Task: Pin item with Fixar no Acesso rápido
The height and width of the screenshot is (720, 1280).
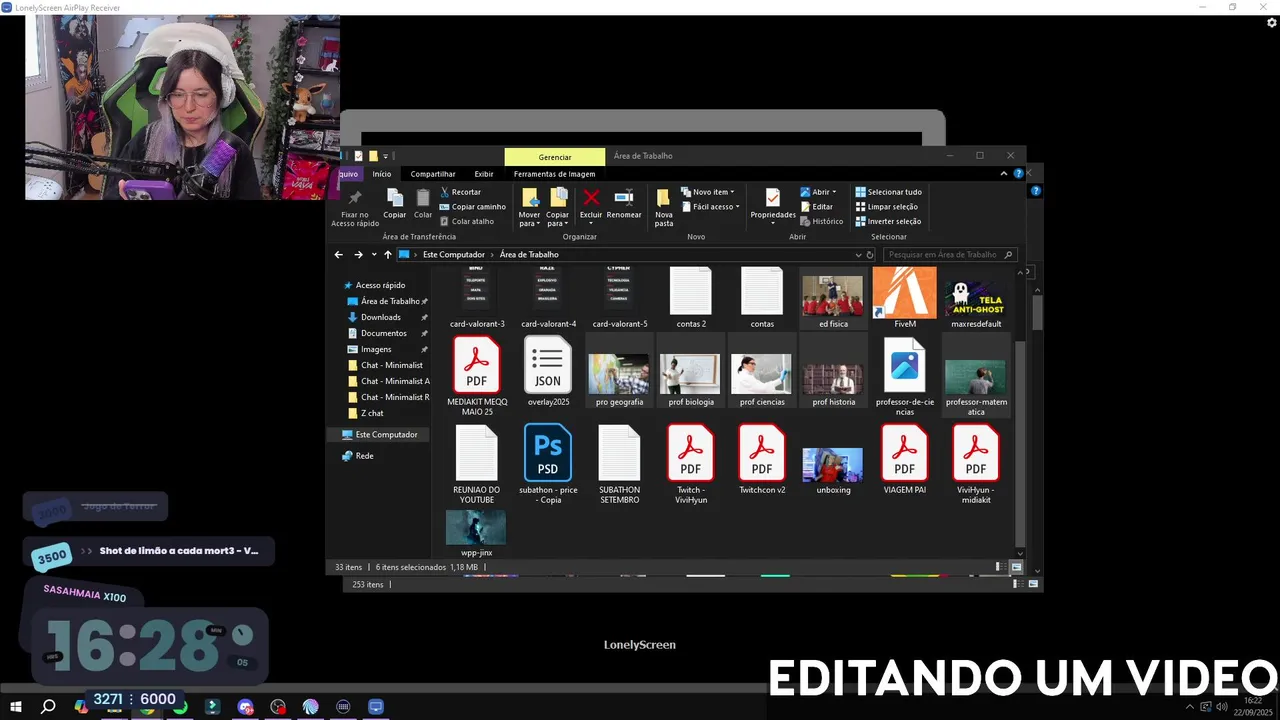Action: 355,207
